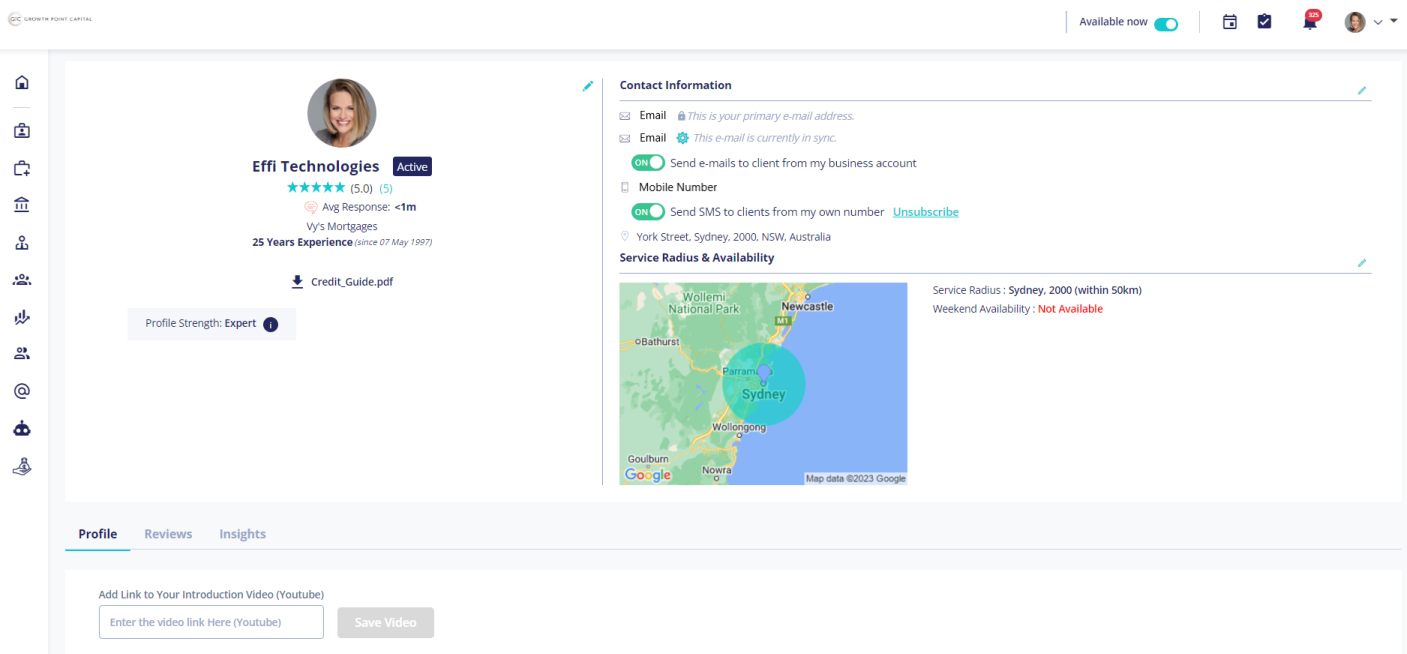The width and height of the screenshot is (1407, 654).
Task: Open the ID badge icon in sidebar
Action: pos(22,130)
